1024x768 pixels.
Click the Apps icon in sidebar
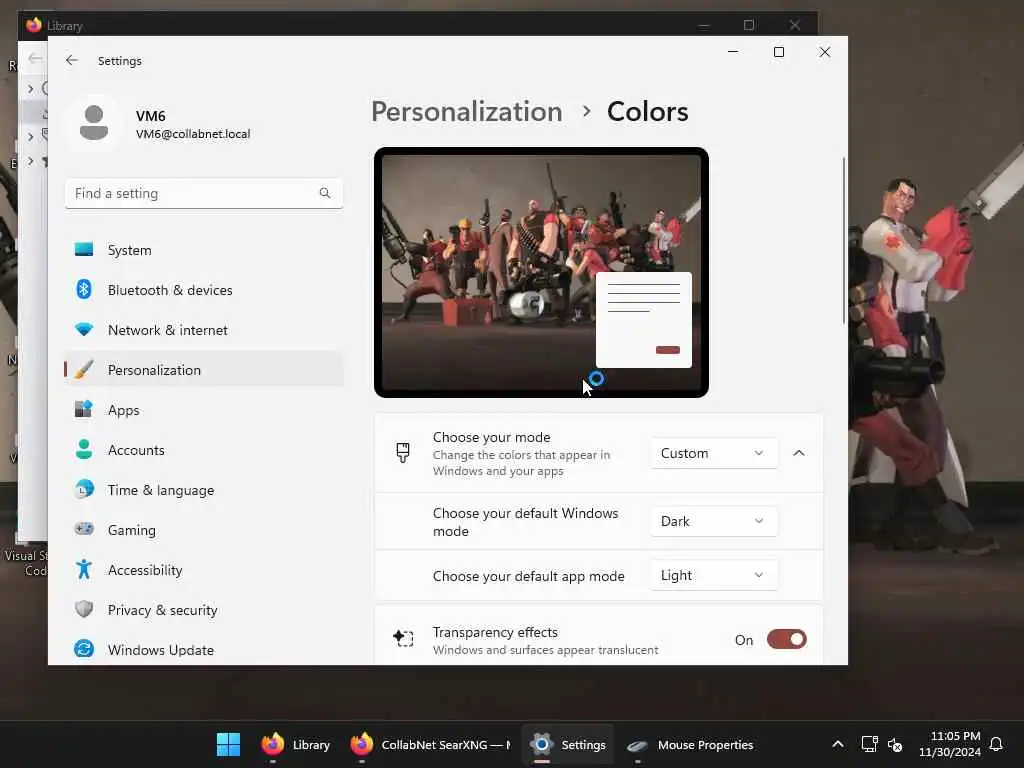click(84, 409)
